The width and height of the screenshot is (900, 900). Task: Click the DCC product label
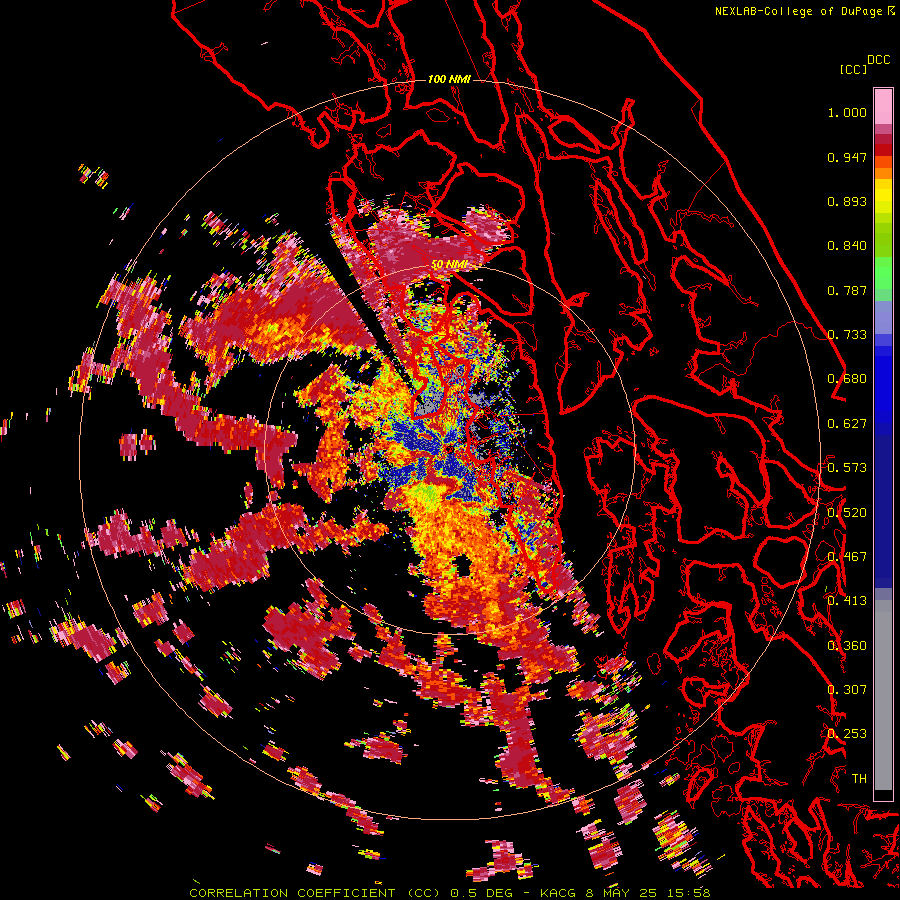(879, 60)
